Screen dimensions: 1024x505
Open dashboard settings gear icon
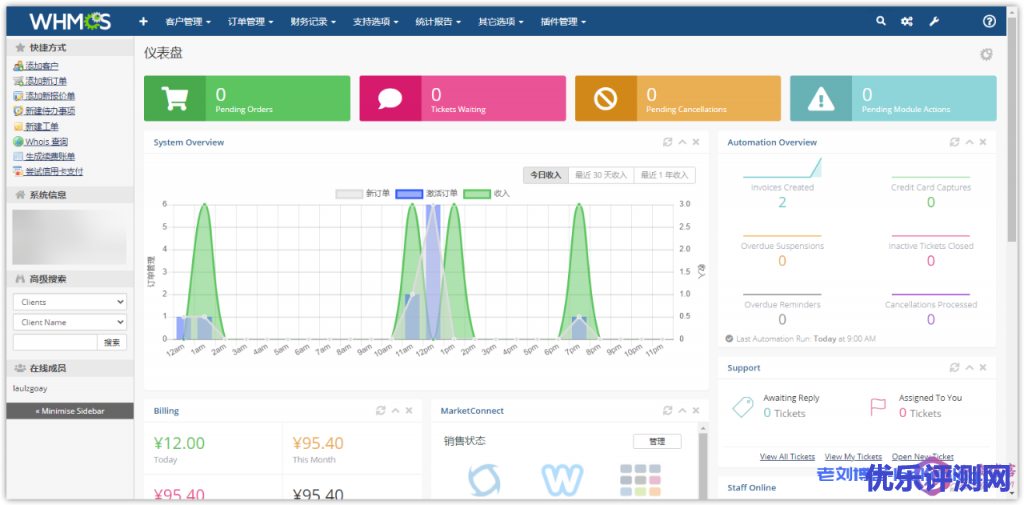[986, 54]
